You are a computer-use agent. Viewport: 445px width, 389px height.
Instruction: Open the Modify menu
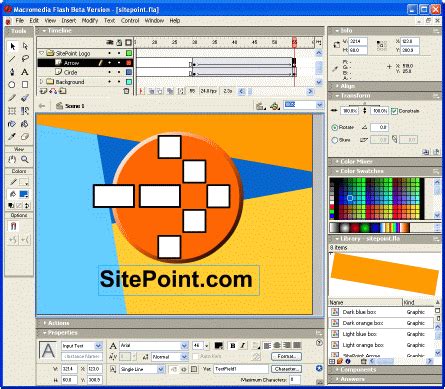[90, 21]
